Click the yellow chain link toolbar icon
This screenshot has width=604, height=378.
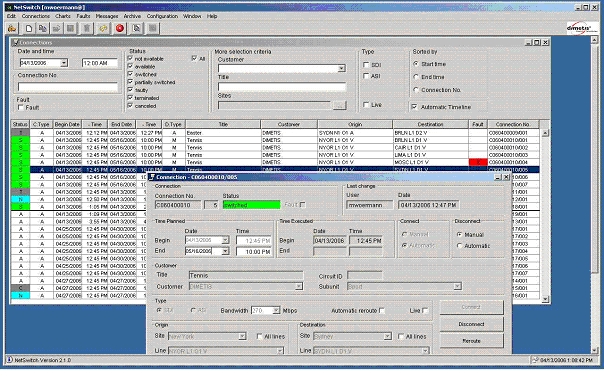[x=103, y=29]
